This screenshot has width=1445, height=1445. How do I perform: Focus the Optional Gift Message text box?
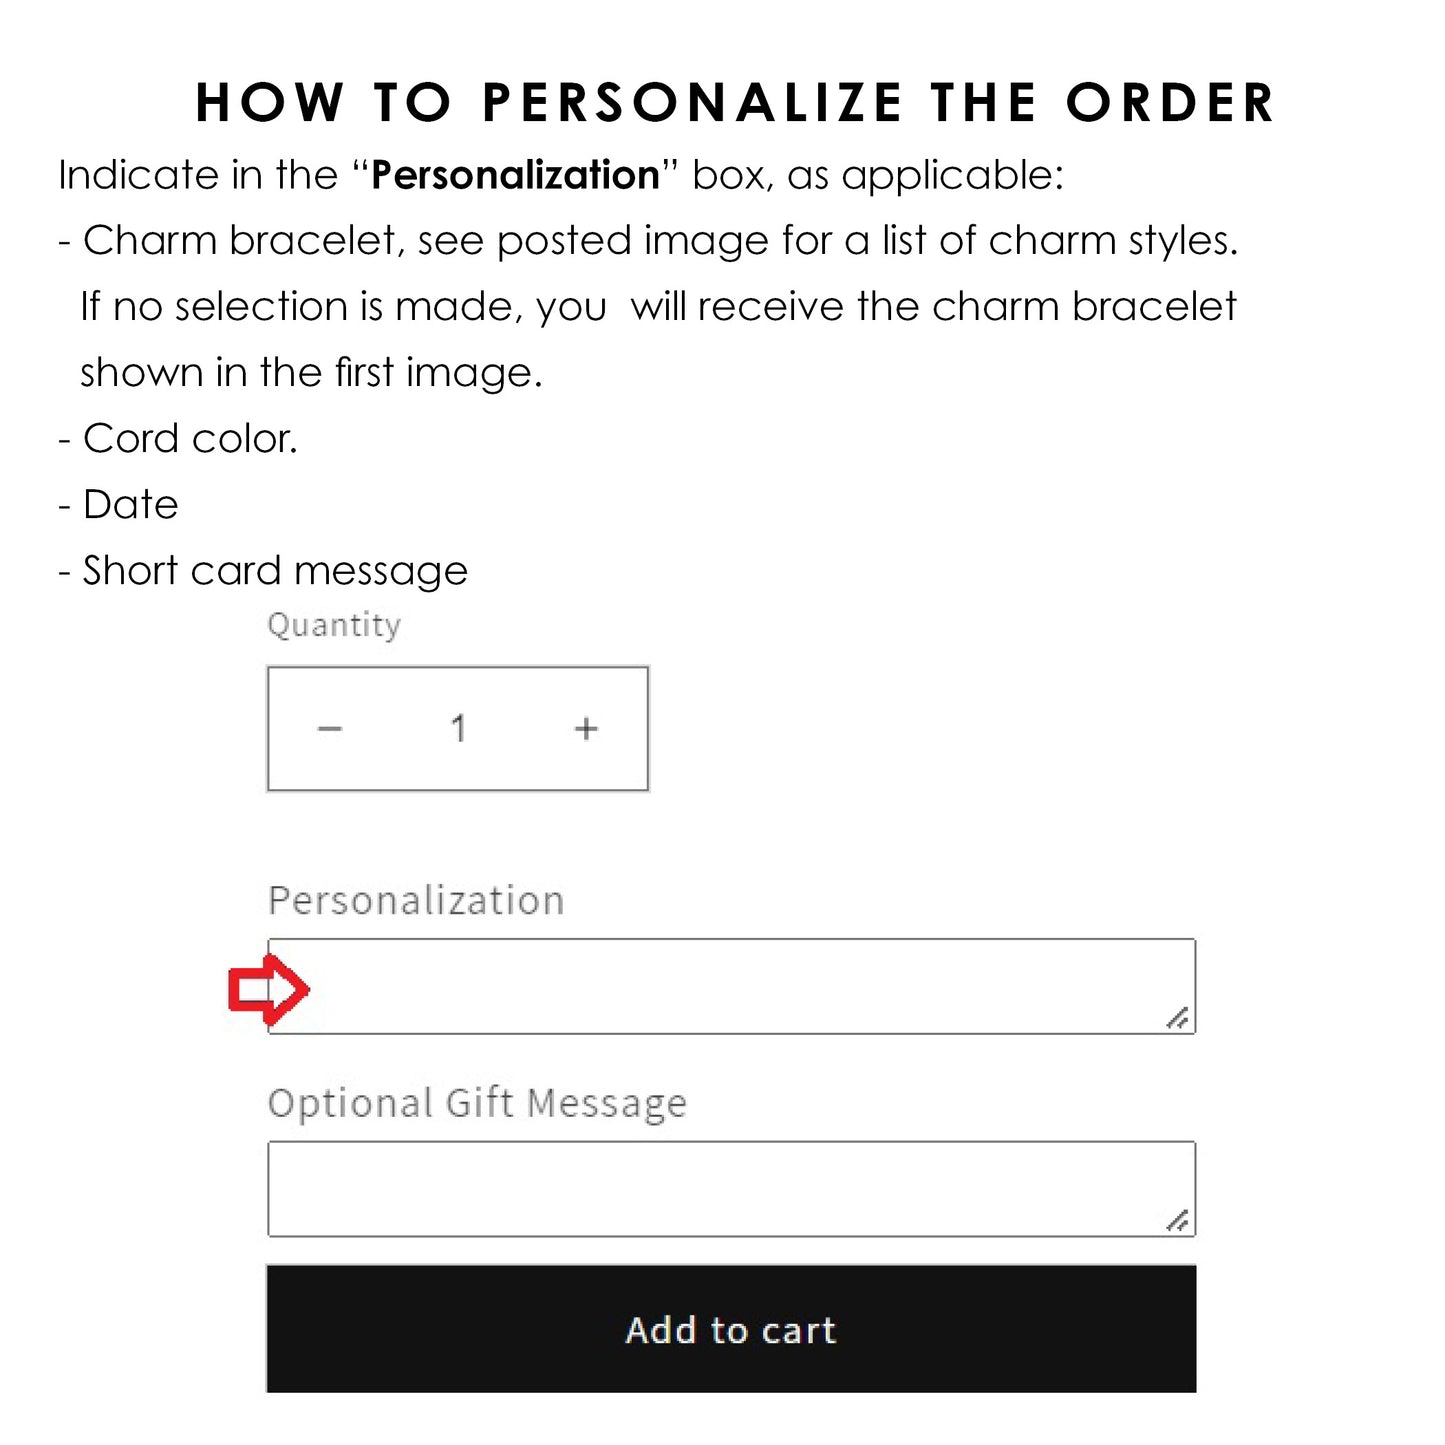coord(730,1189)
